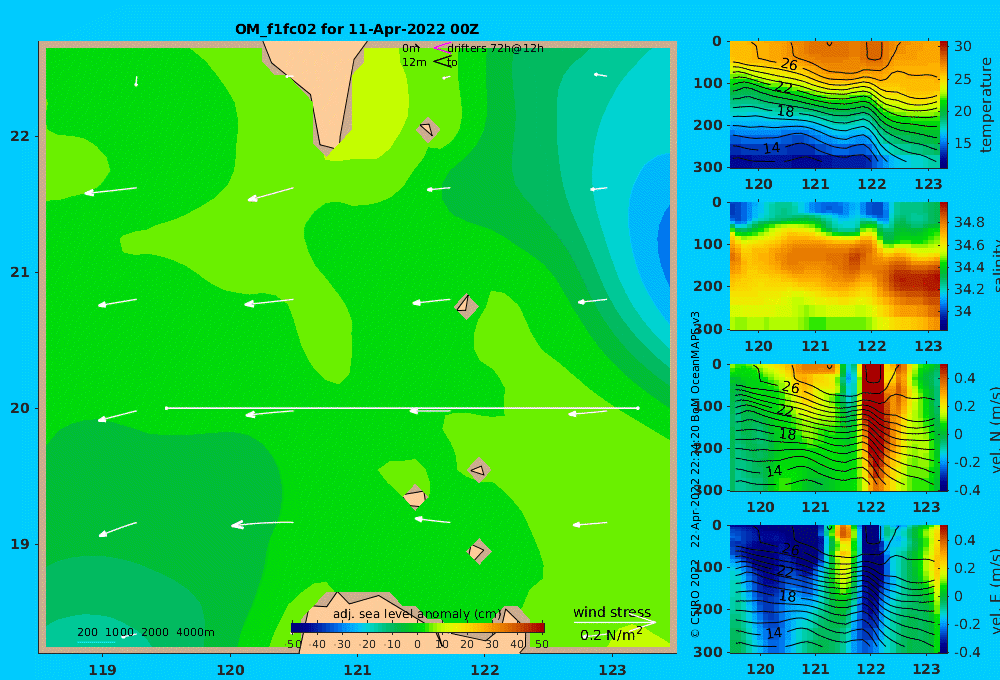The height and width of the screenshot is (680, 1000).
Task: Click the 'temperature' axis label
Action: coord(987,105)
